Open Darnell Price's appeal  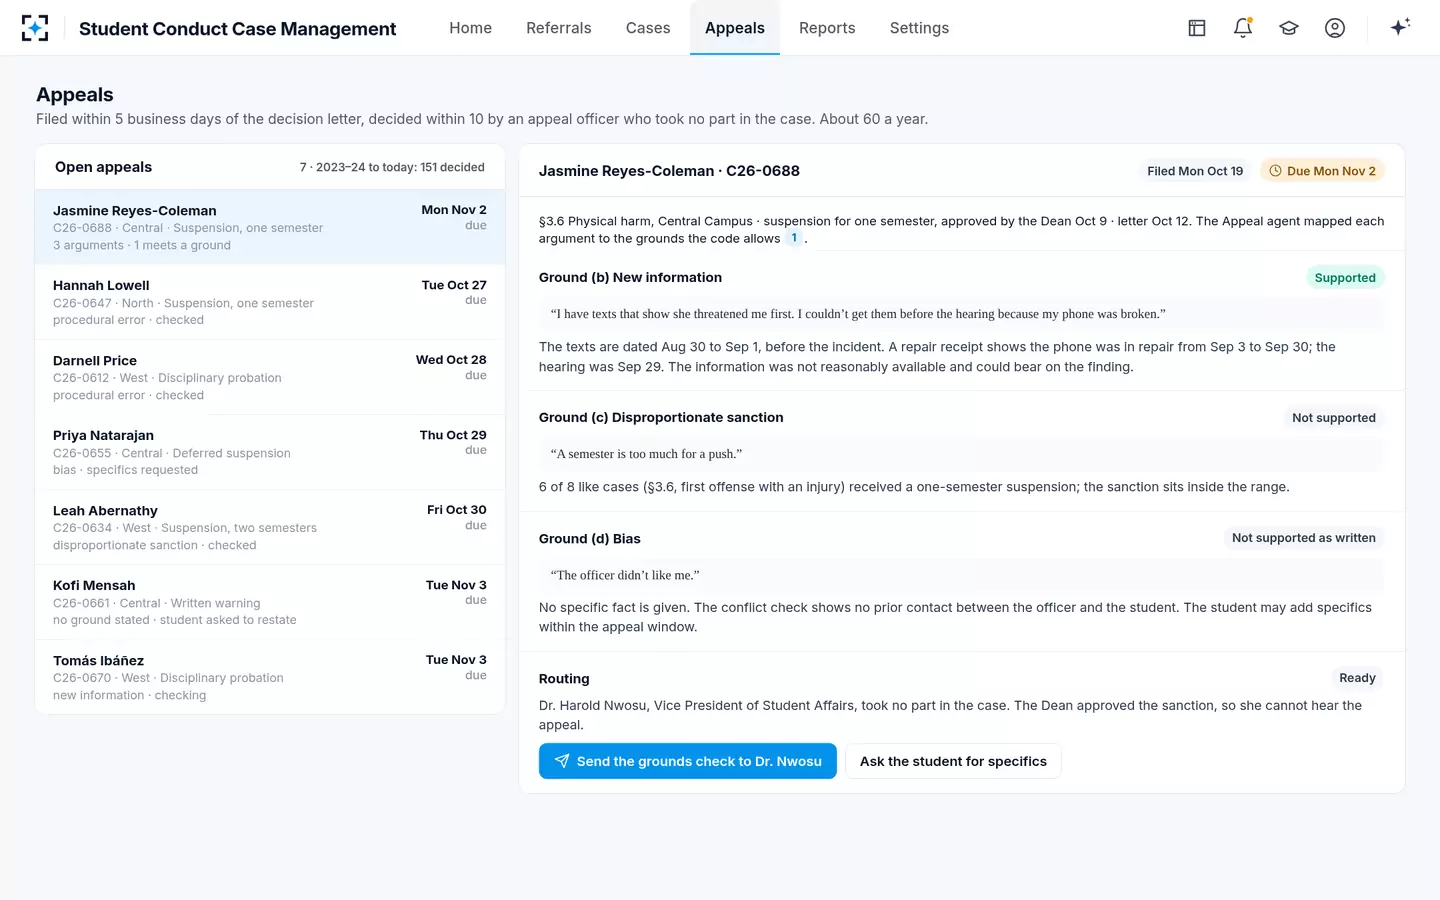(270, 377)
